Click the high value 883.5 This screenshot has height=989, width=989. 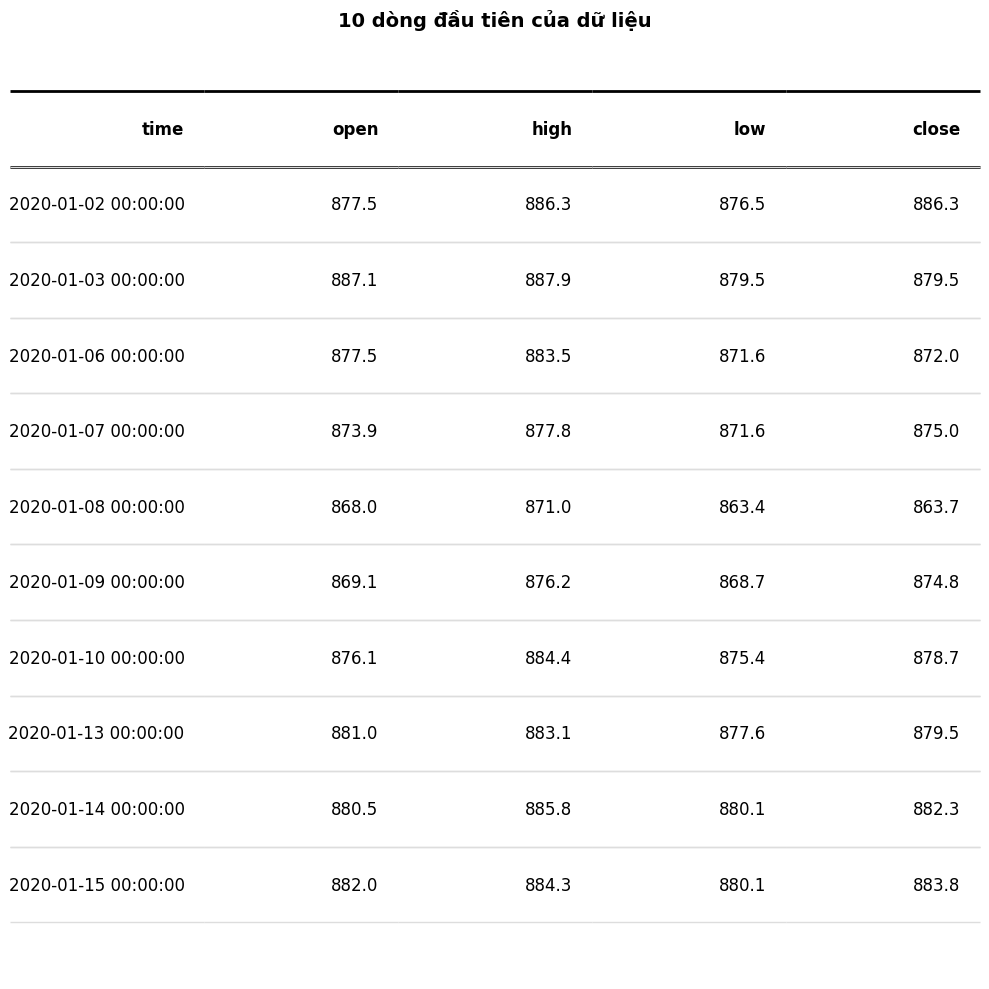pos(548,357)
